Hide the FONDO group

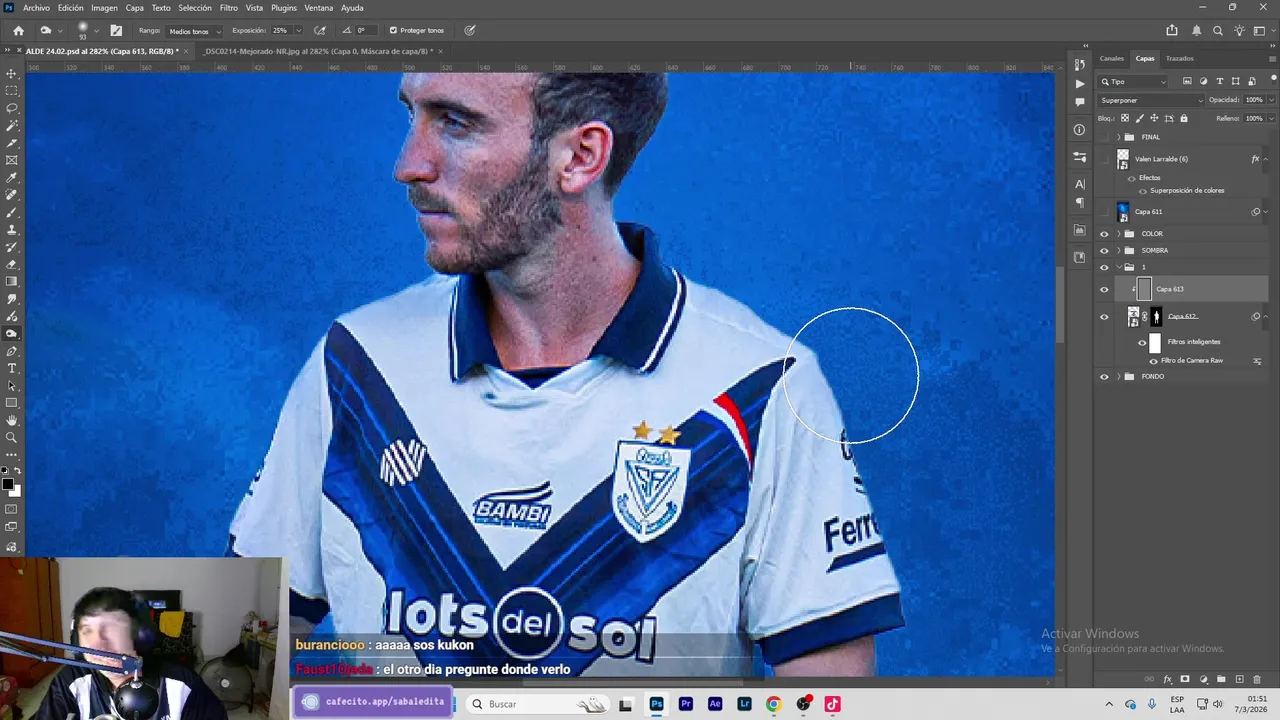1104,377
